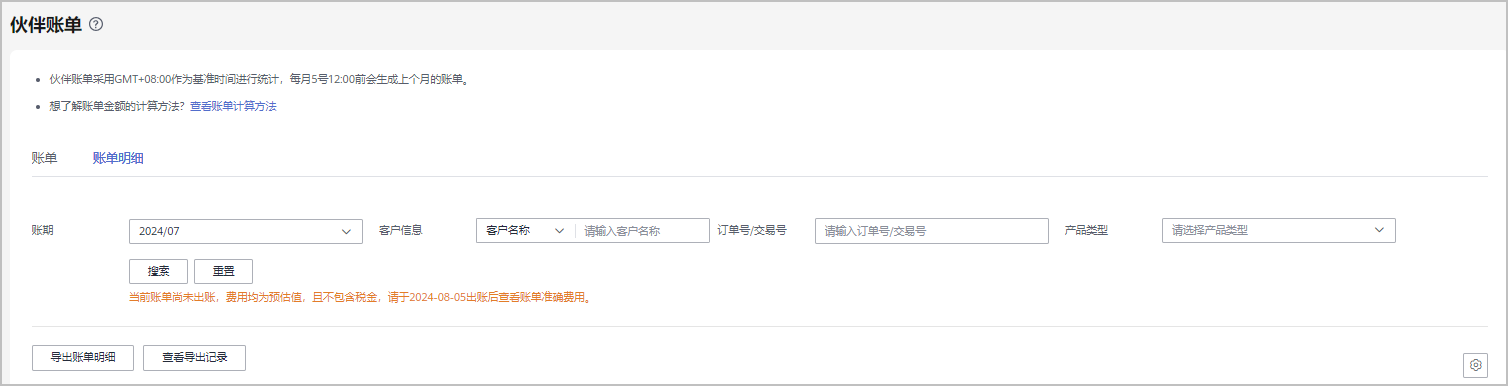This screenshot has height=386, width=1508.
Task: Click the 请选择产品类型 select box
Action: (1278, 230)
